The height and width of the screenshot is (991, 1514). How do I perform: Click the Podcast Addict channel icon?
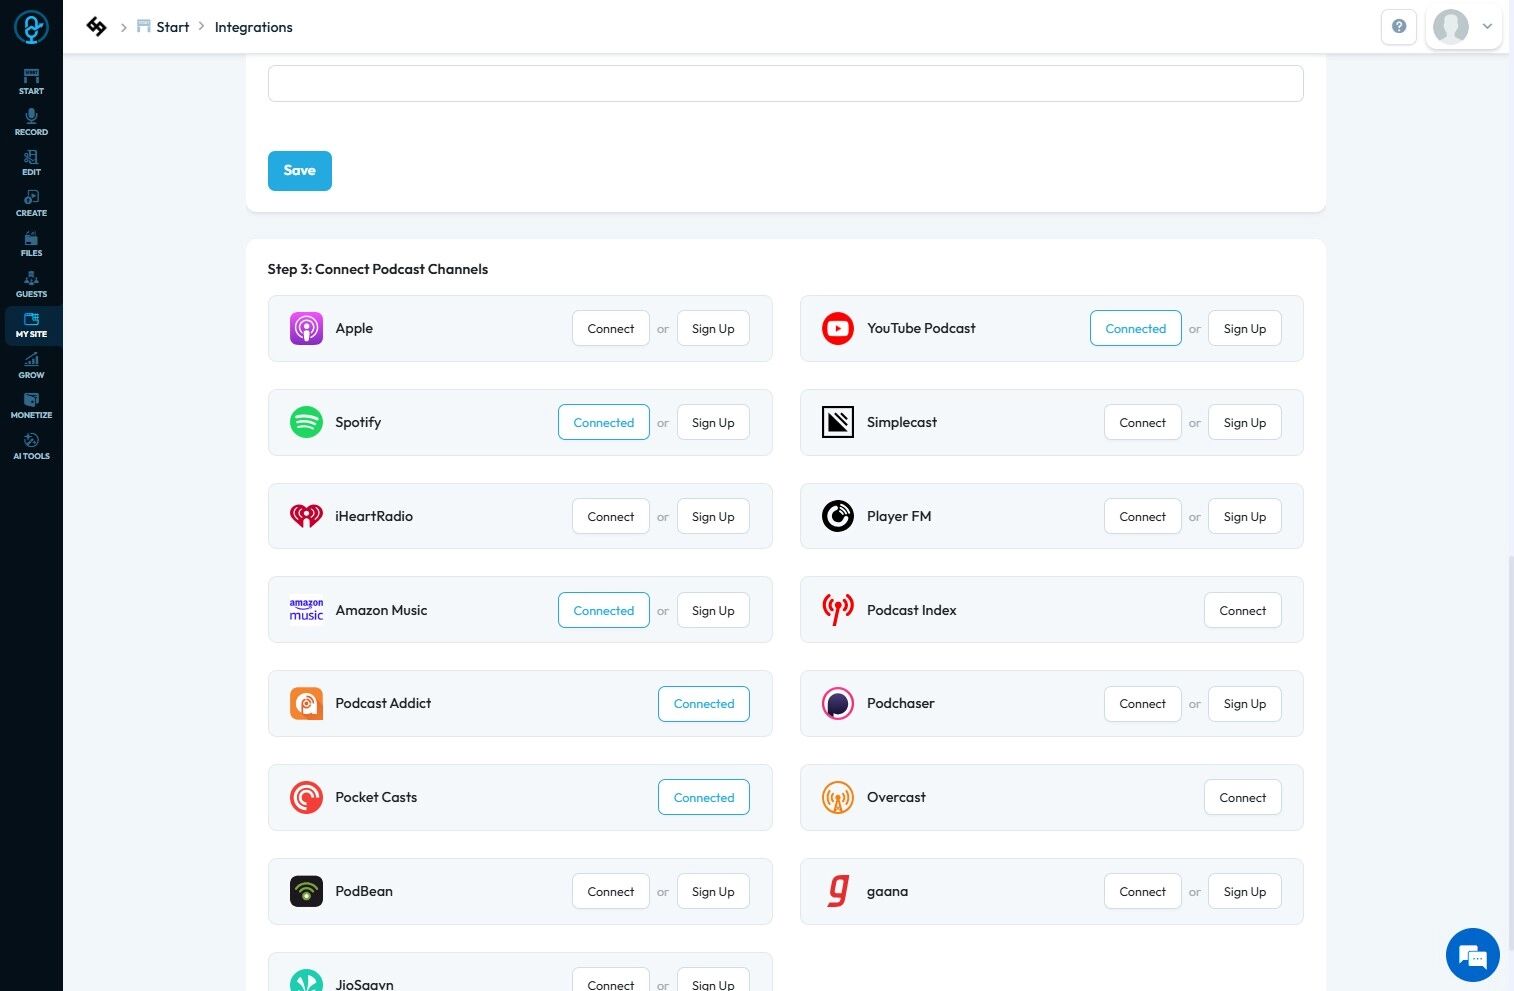click(306, 704)
